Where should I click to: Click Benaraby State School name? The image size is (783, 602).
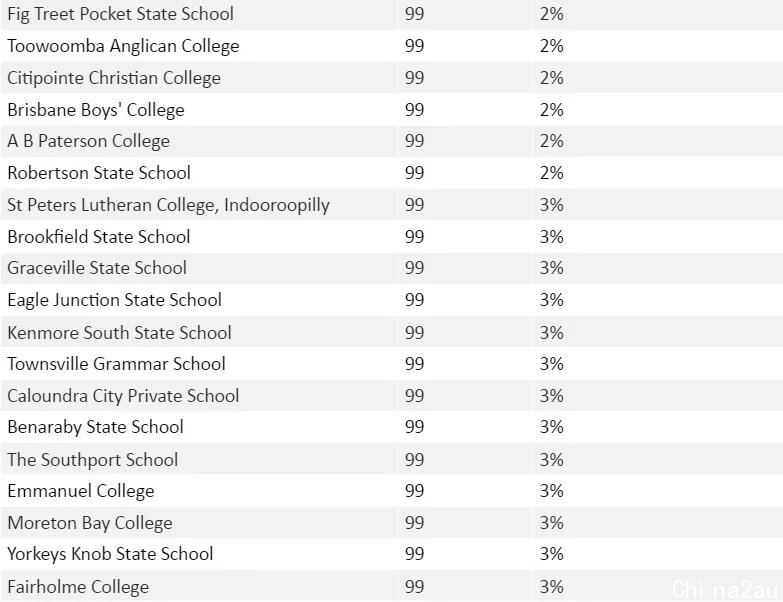(x=95, y=427)
